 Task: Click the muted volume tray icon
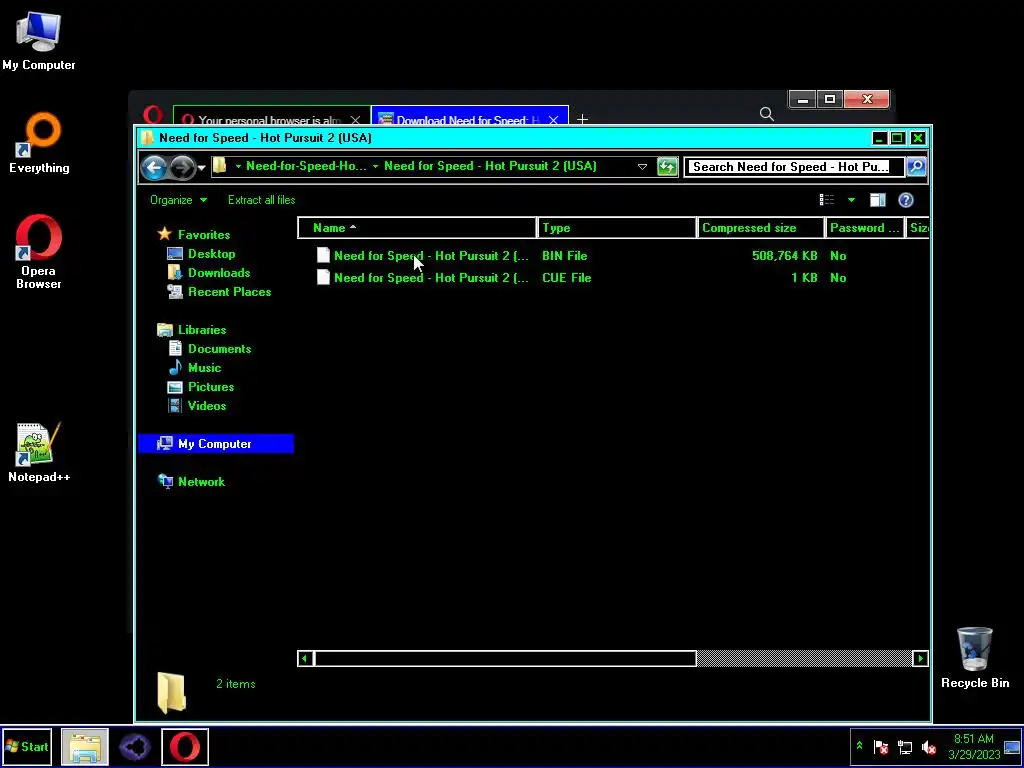[x=928, y=747]
